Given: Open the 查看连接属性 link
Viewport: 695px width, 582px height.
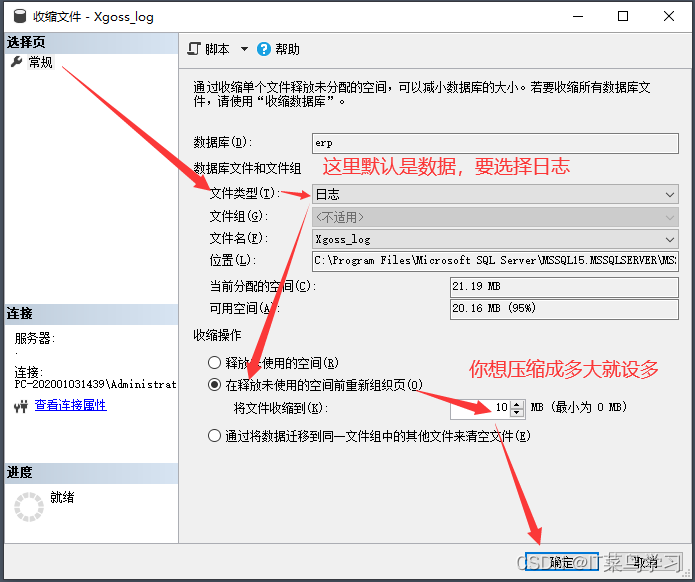Looking at the screenshot, I should (70, 406).
